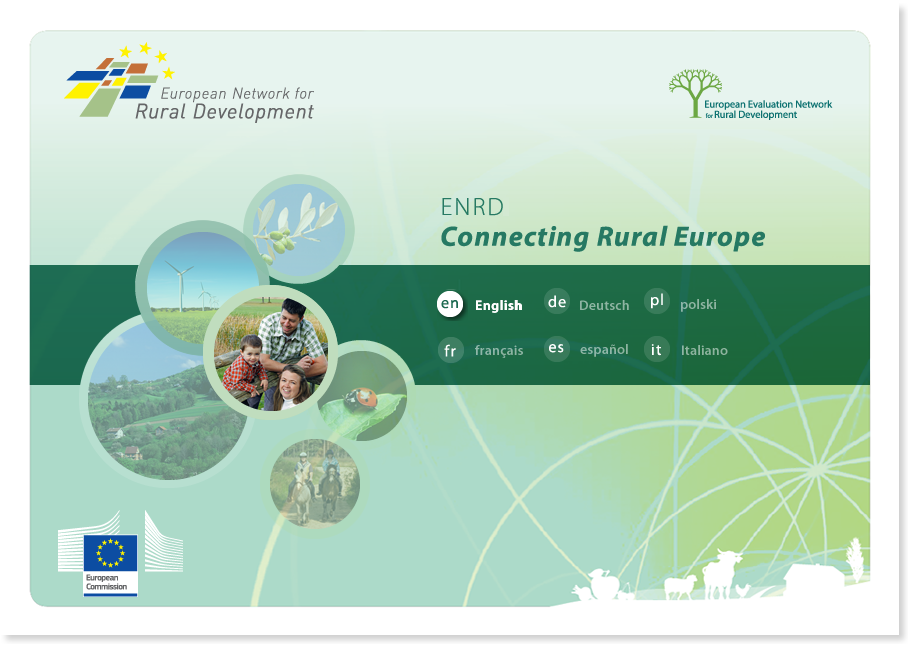
Task: Select the 'it' language badge
Action: click(657, 349)
